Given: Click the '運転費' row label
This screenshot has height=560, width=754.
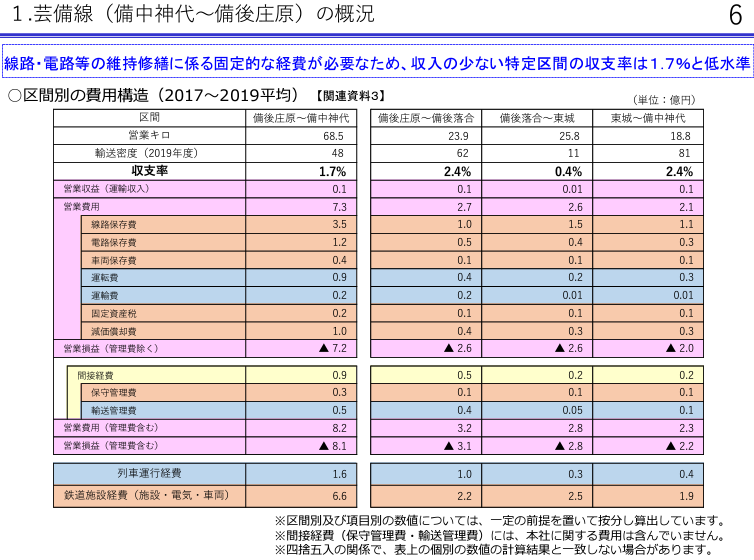Looking at the screenshot, I should 105,277.
